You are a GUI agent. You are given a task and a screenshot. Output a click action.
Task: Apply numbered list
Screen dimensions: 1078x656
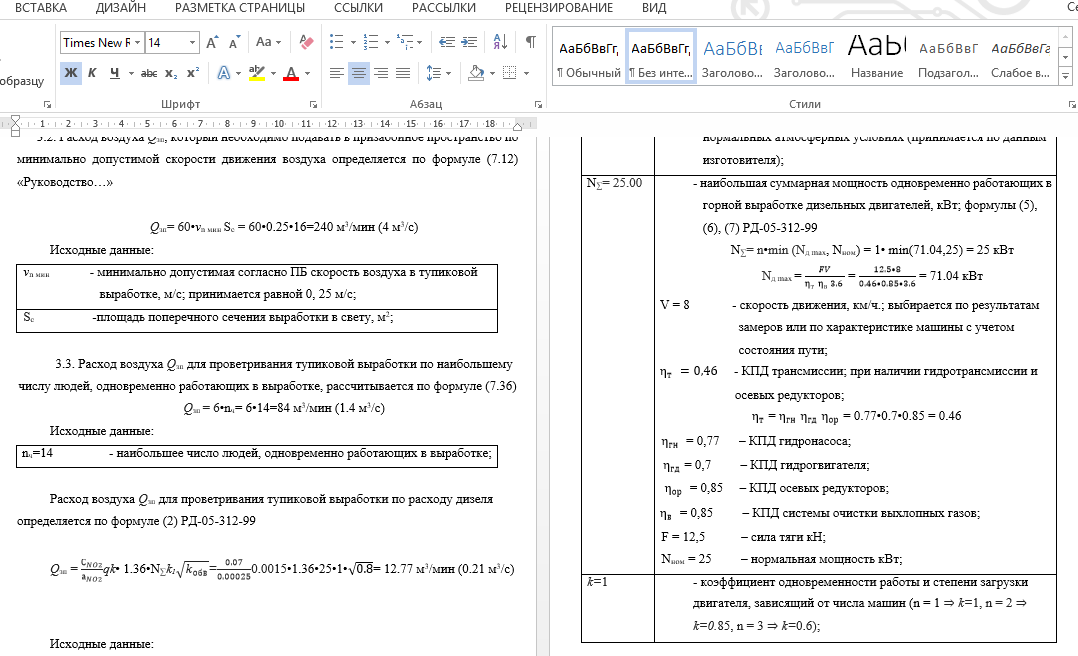(x=371, y=43)
